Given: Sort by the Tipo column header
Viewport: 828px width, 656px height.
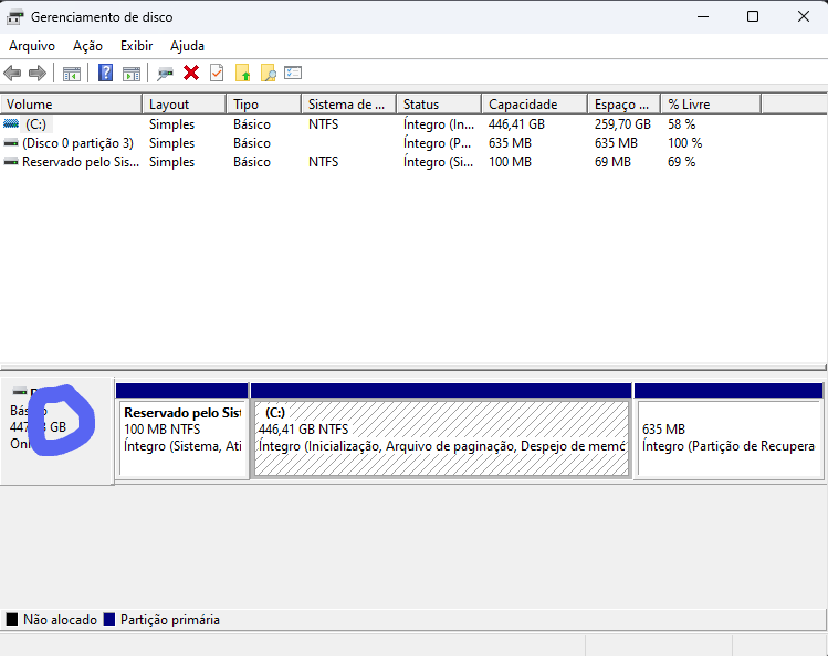Looking at the screenshot, I should point(264,104).
